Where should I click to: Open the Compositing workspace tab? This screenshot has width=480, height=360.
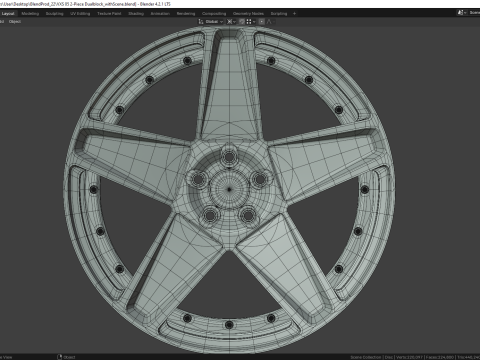click(214, 14)
